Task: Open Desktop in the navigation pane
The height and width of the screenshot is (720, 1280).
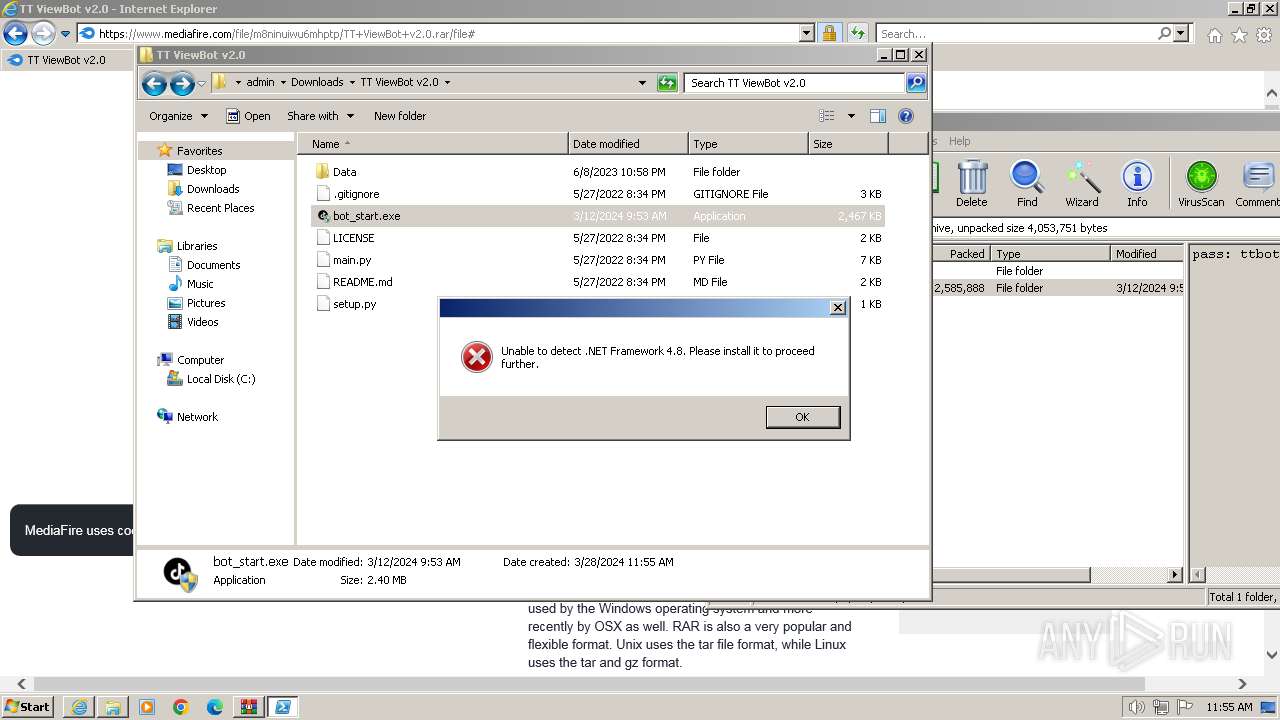Action: click(x=206, y=170)
